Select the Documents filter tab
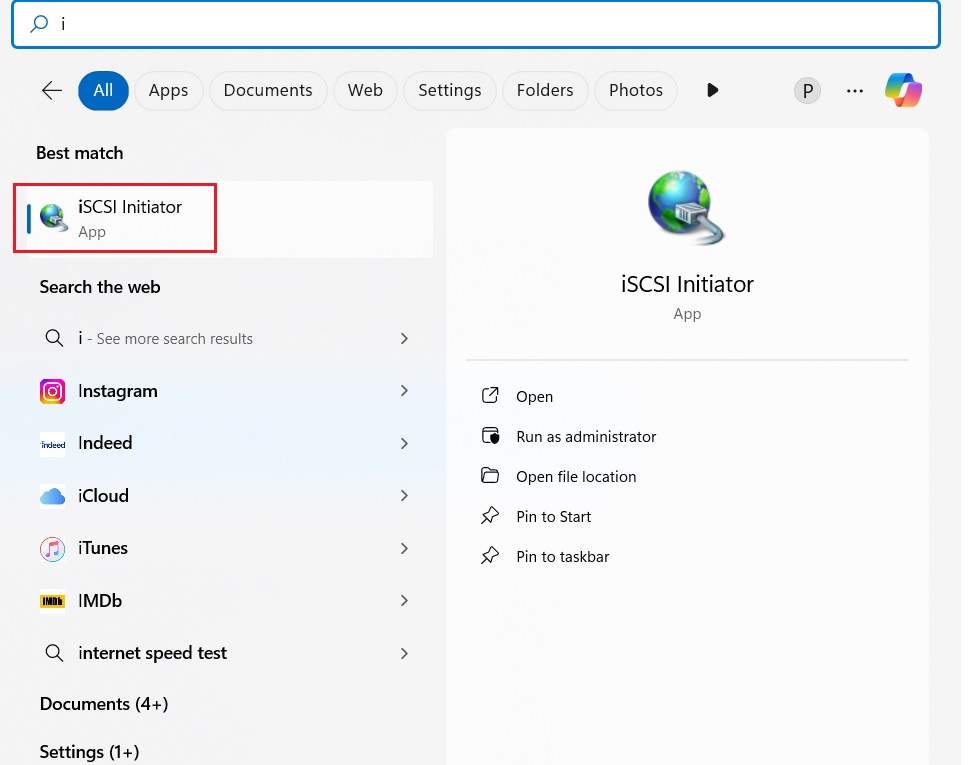Image resolution: width=971 pixels, height=765 pixels. pos(268,90)
